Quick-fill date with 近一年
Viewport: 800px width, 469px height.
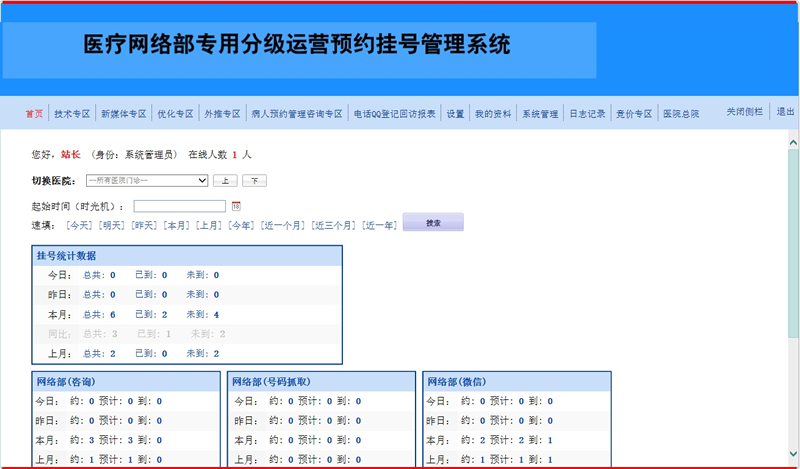click(x=380, y=226)
